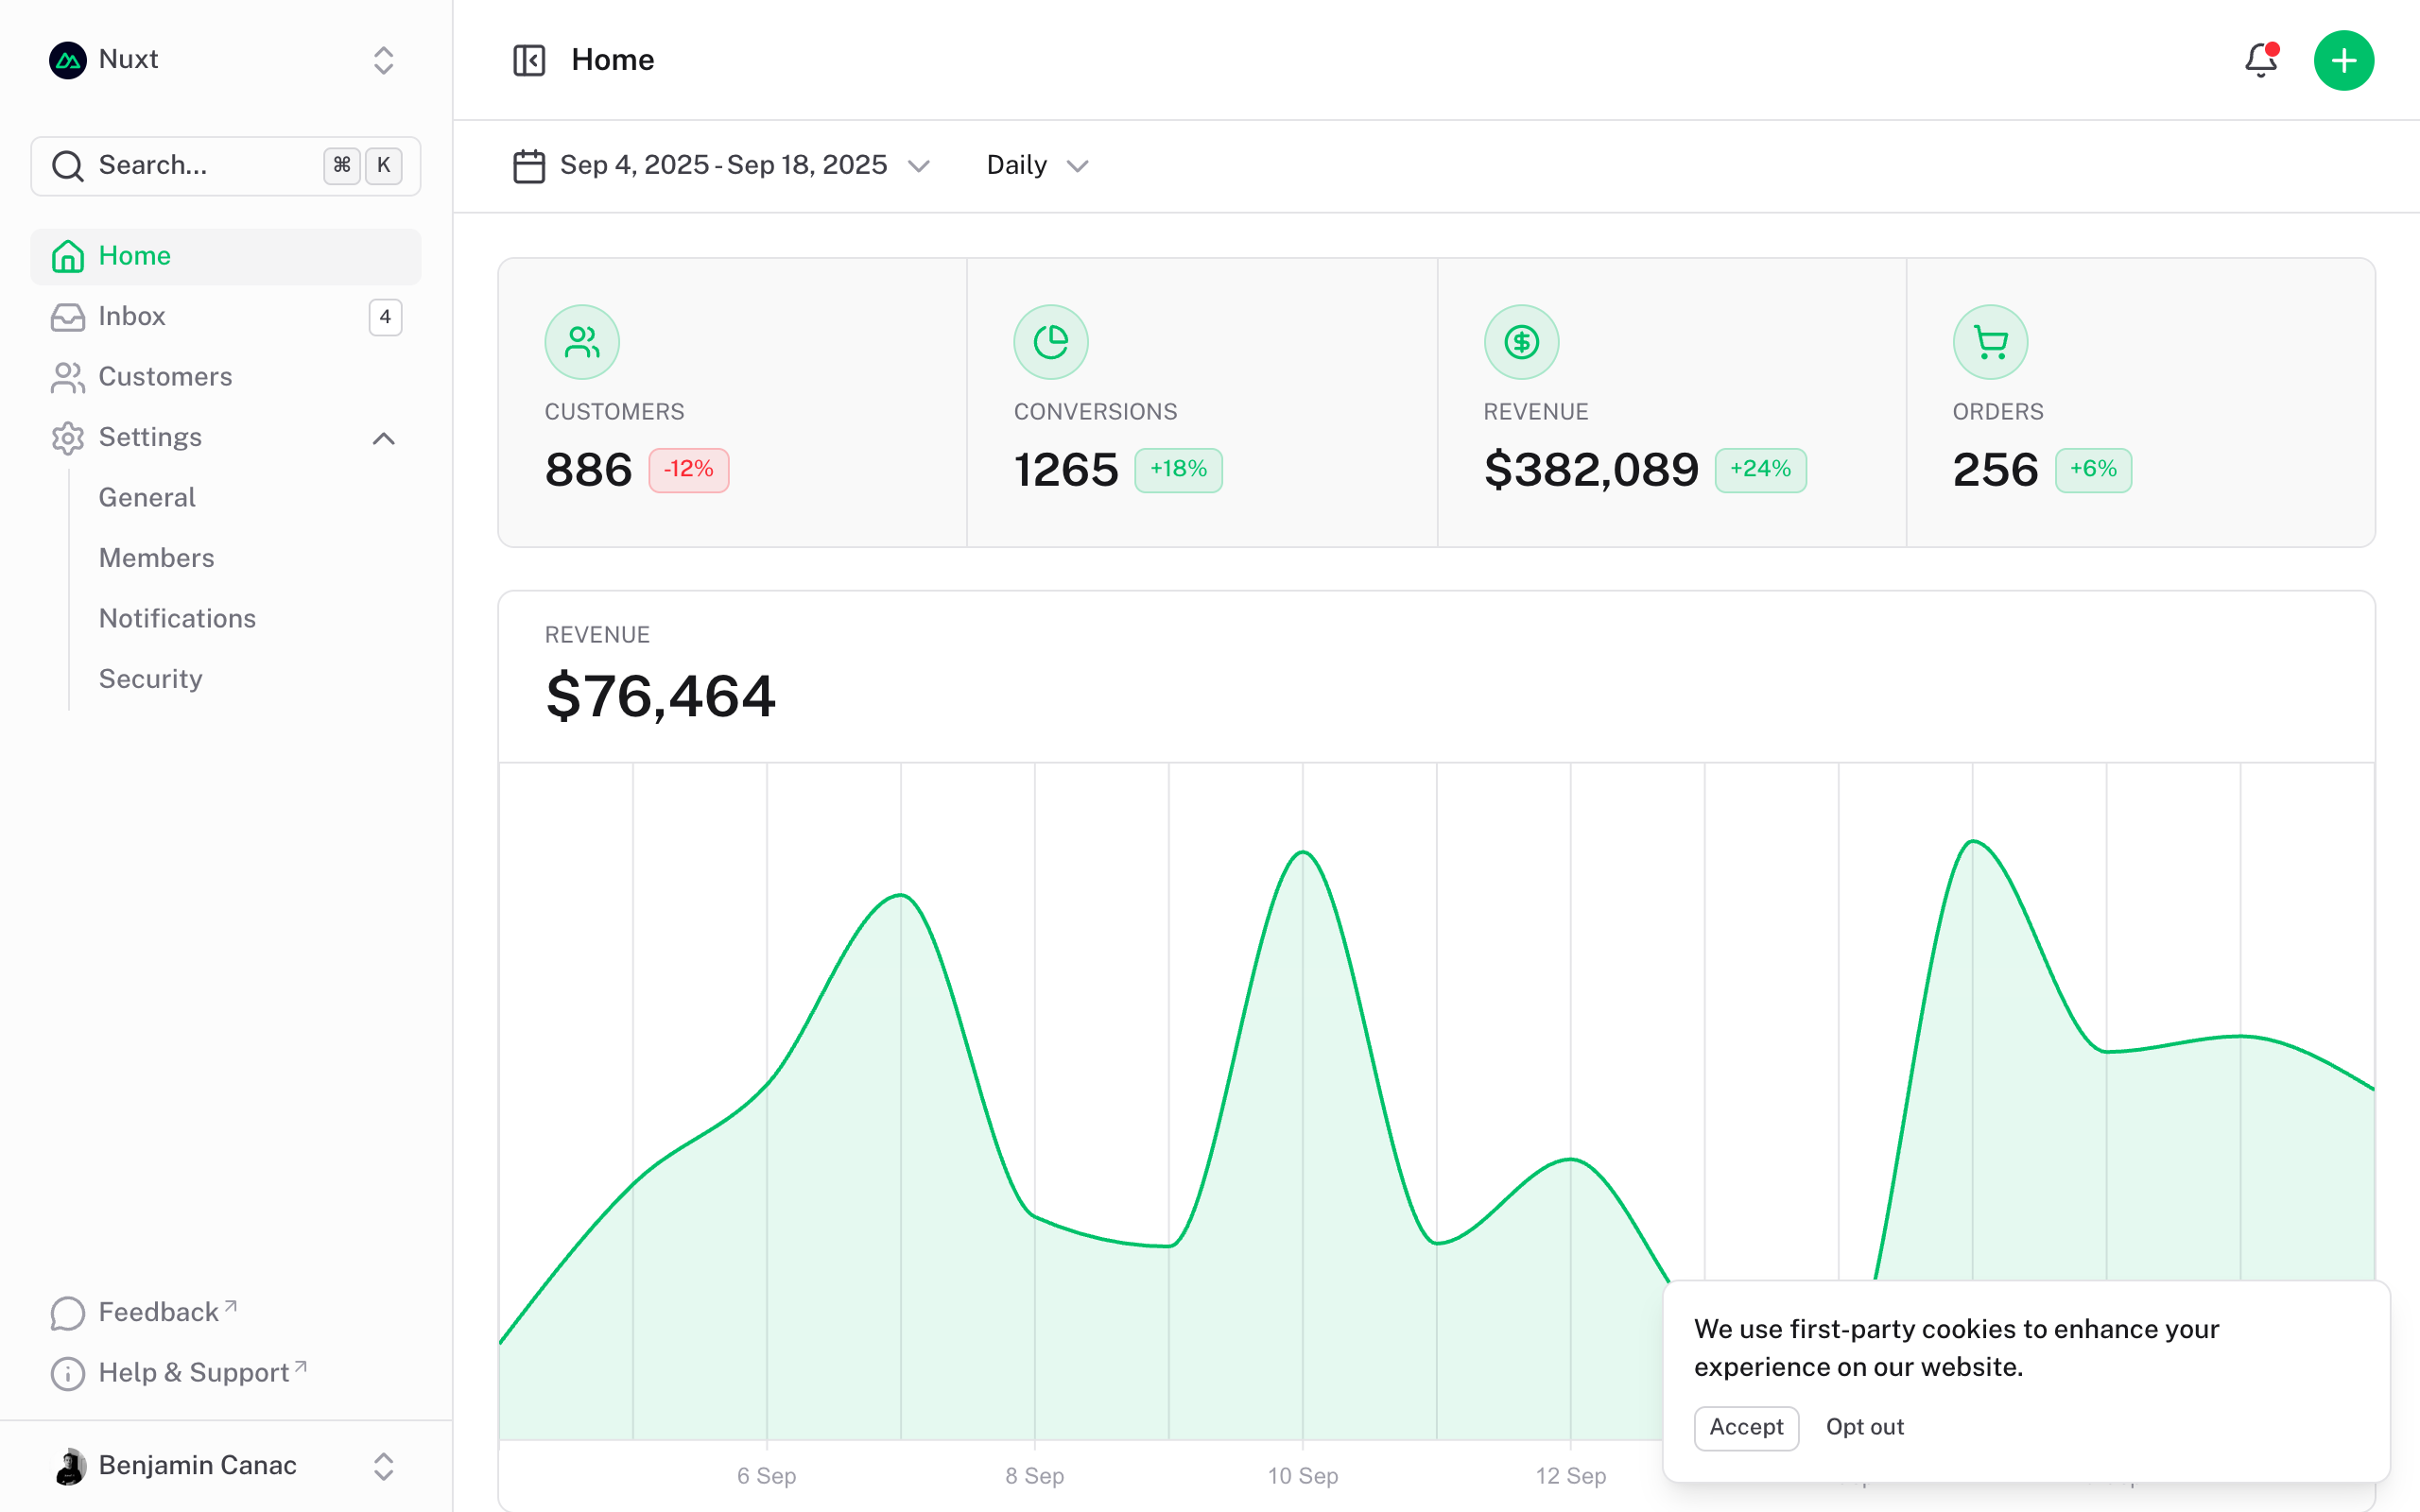2420x1512 pixels.
Task: Click the dollar icon above Revenue
Action: coord(1521,341)
